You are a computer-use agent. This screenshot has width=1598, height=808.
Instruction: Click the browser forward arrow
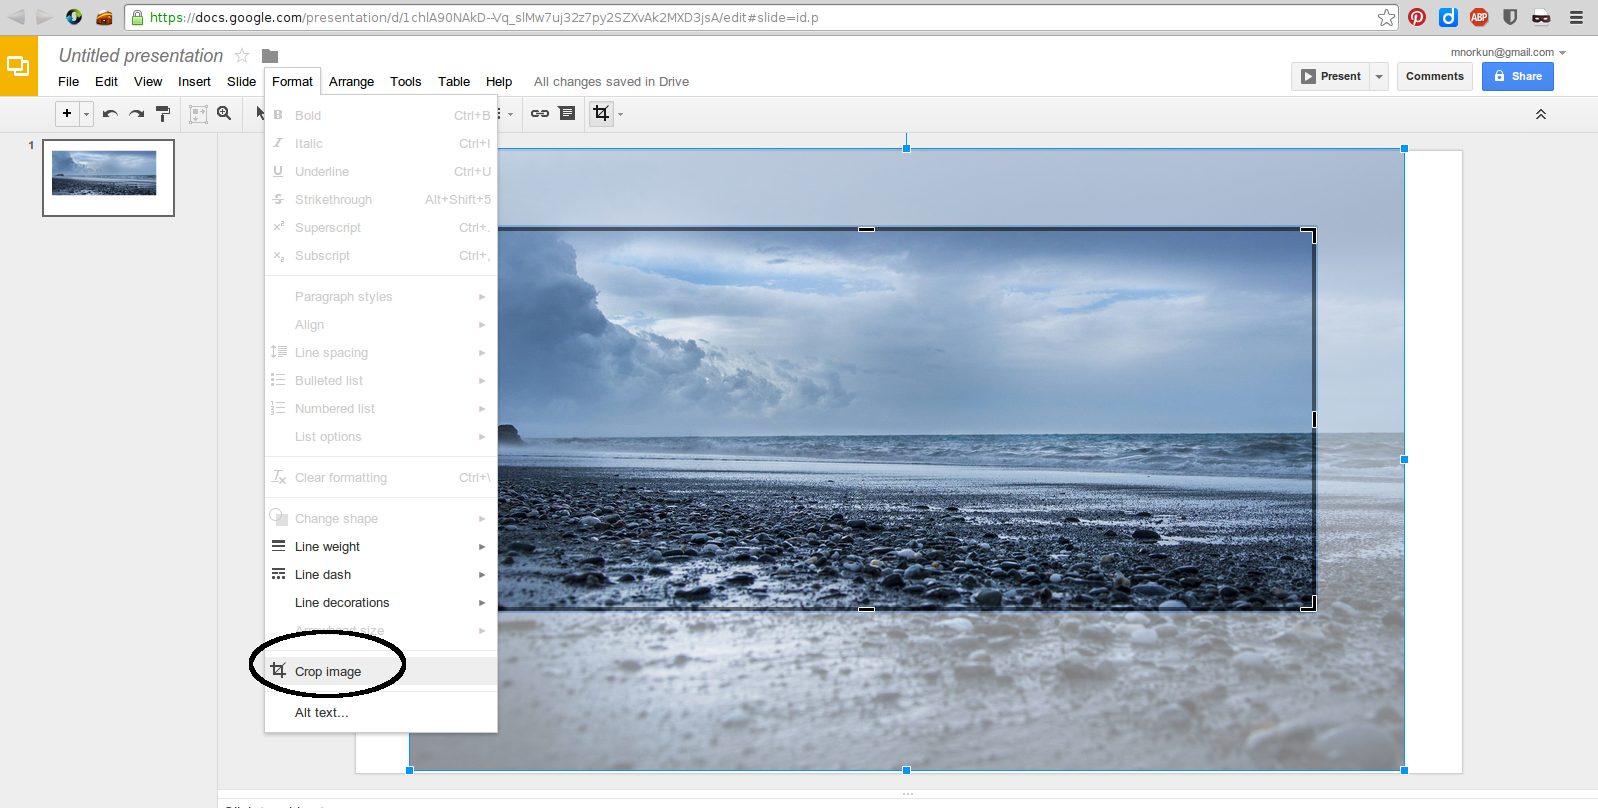43,17
